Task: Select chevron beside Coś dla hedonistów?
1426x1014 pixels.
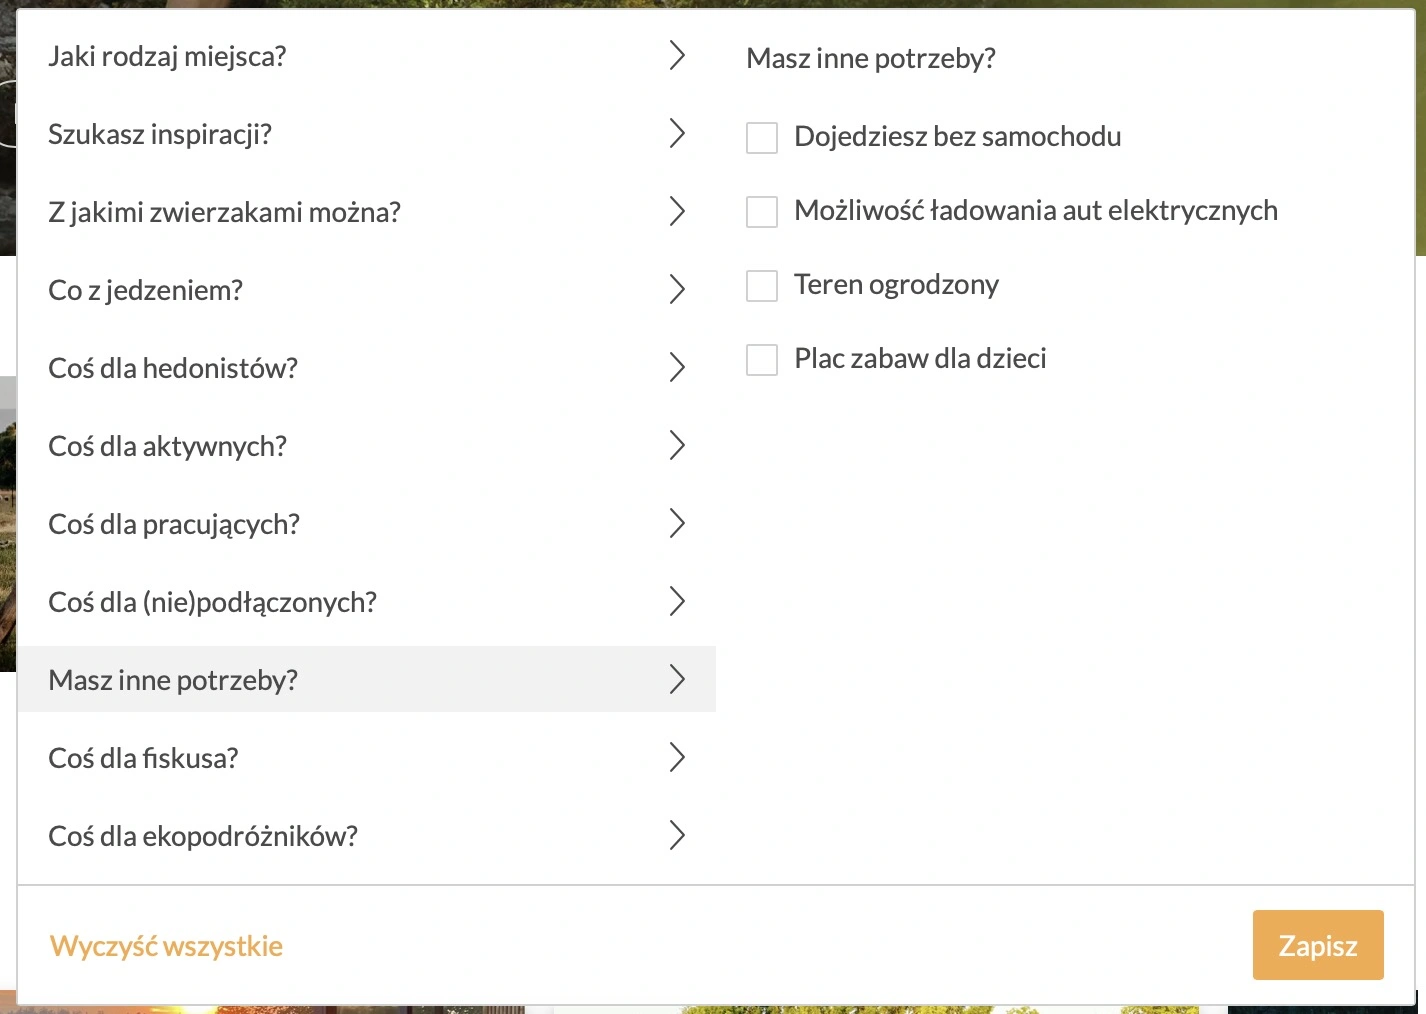Action: click(x=677, y=368)
